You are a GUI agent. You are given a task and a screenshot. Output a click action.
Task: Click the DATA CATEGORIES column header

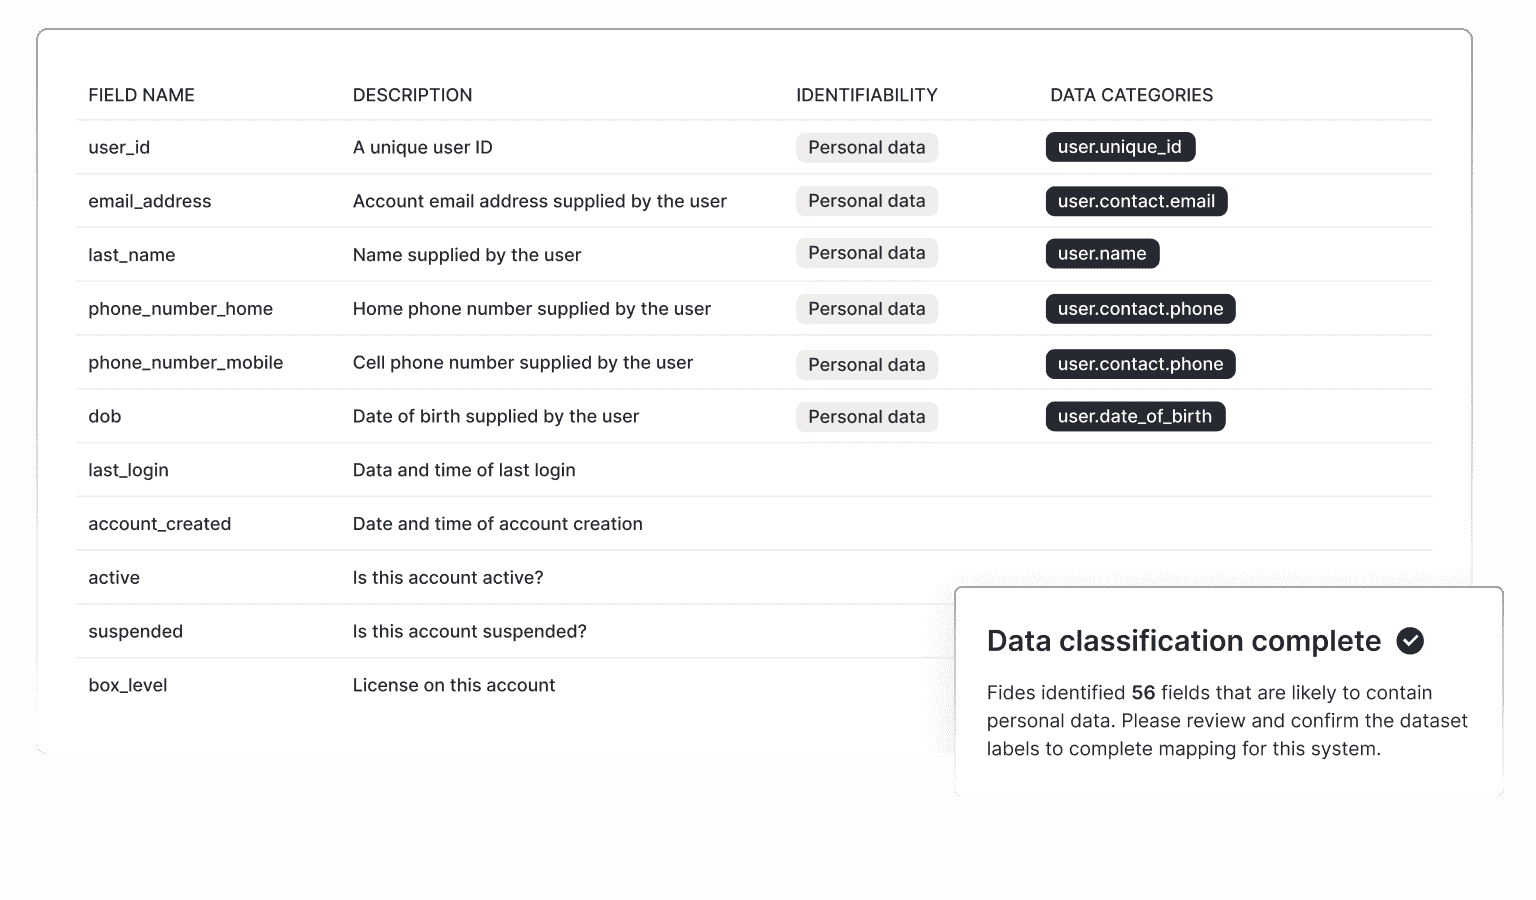tap(1131, 95)
